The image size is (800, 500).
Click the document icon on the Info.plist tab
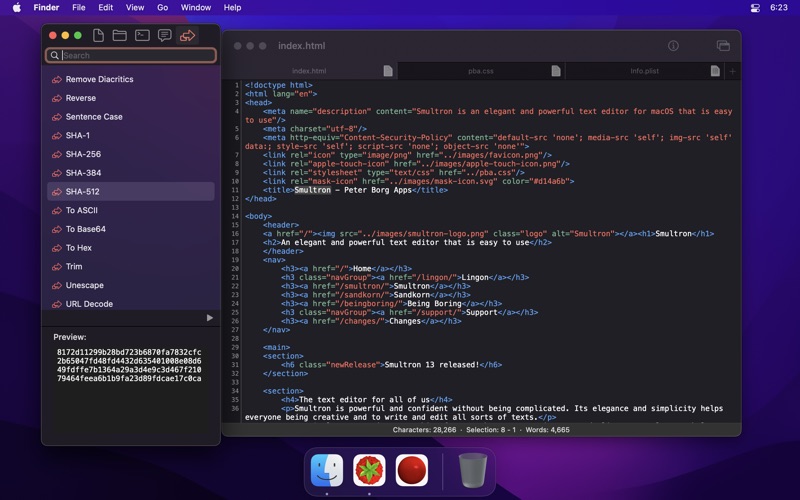click(x=715, y=71)
